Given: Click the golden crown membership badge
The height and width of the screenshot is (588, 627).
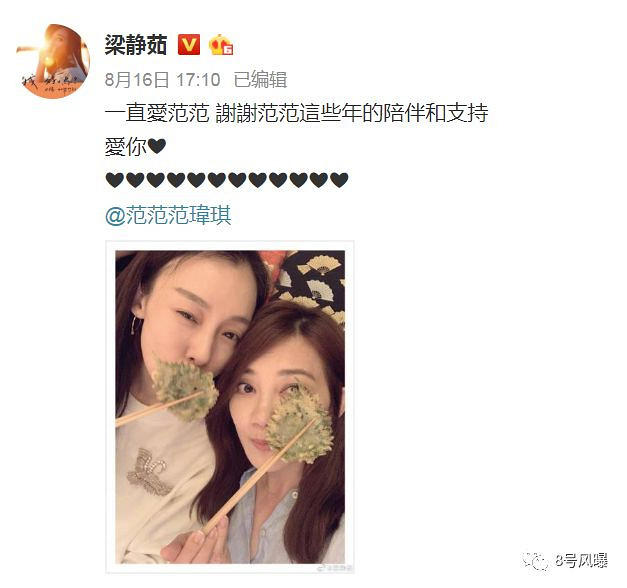Looking at the screenshot, I should pos(221,44).
